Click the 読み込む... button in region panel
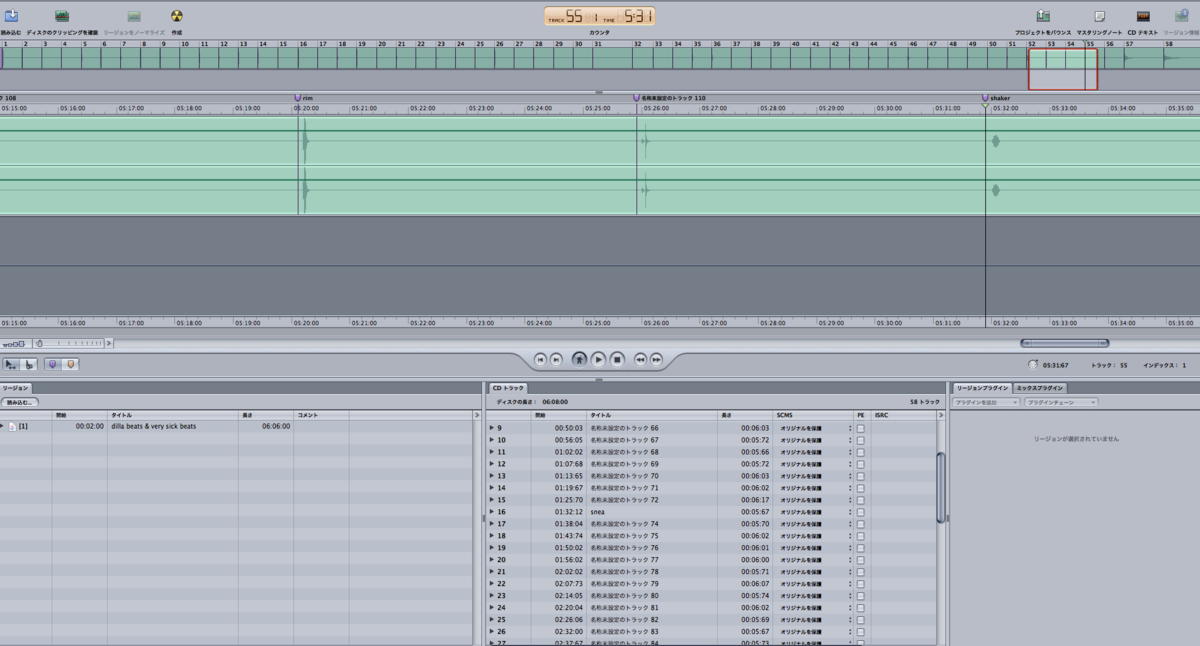1200x646 pixels. point(19,402)
